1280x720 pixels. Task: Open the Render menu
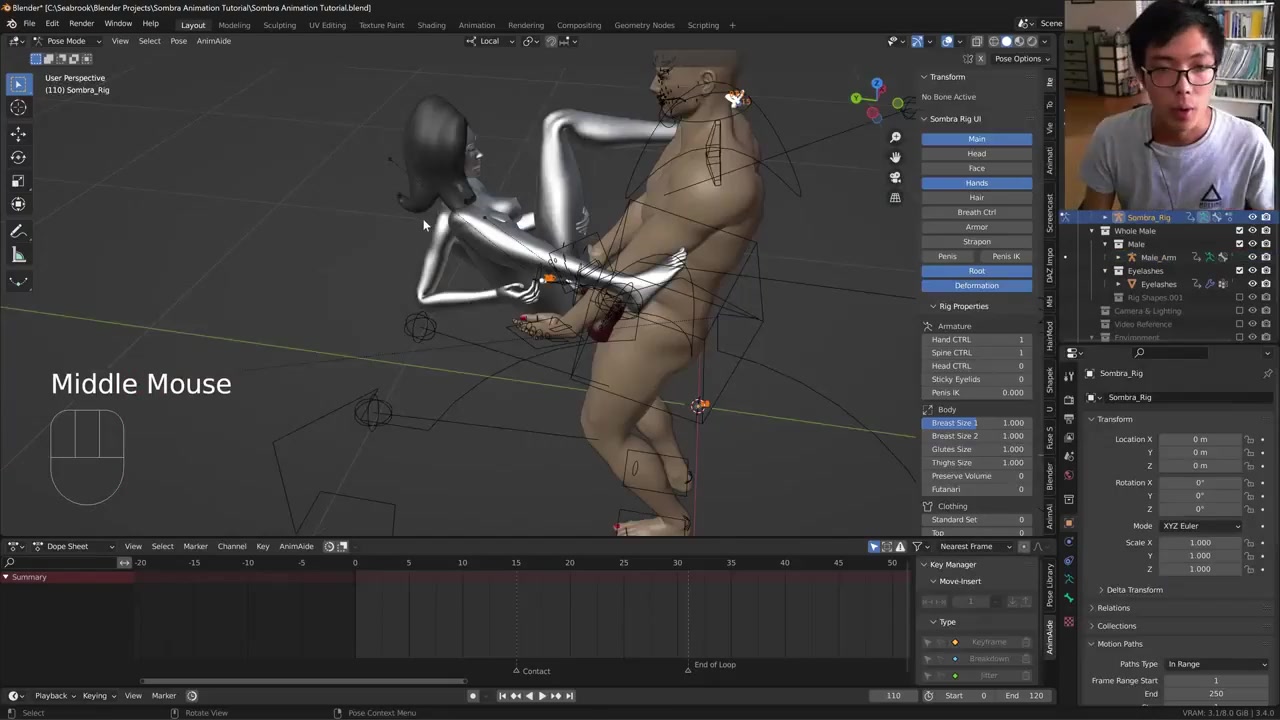[81, 24]
